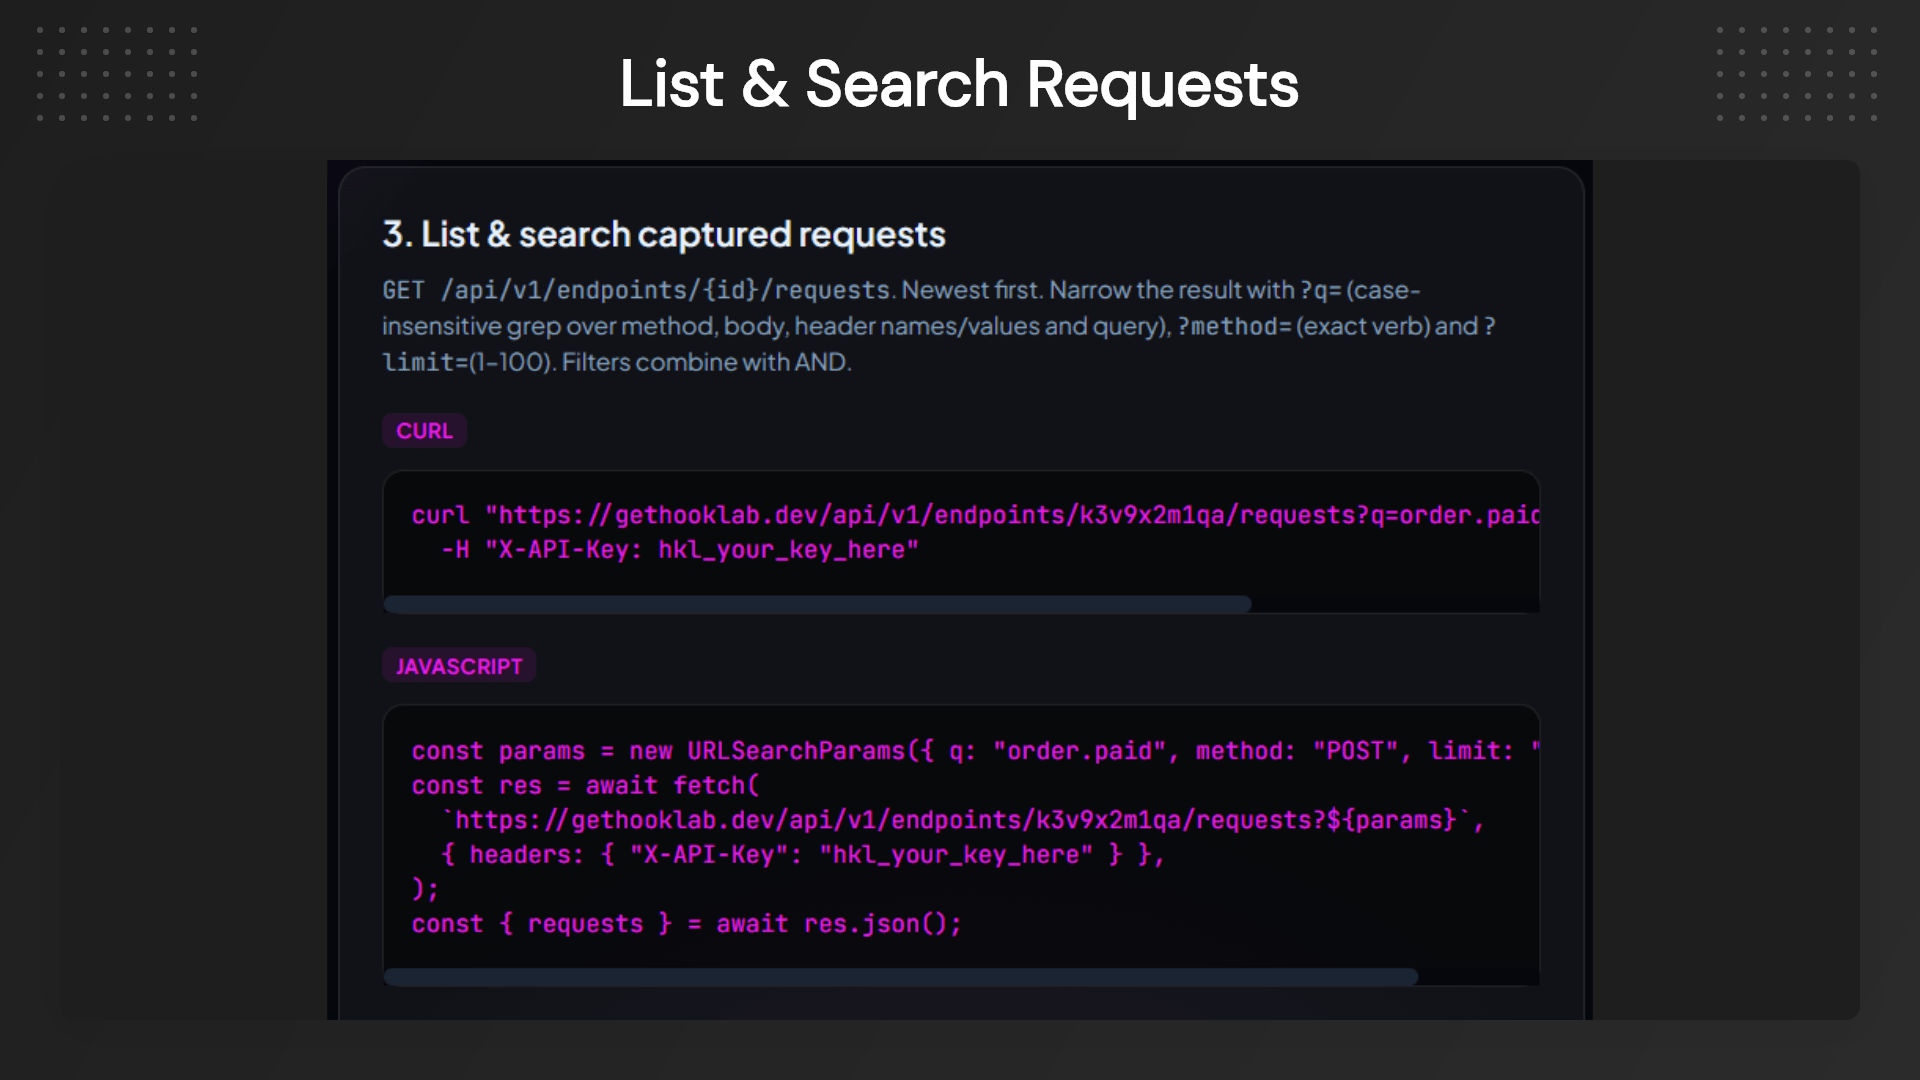Click the curl command URL line
The width and height of the screenshot is (1920, 1080).
(975, 515)
